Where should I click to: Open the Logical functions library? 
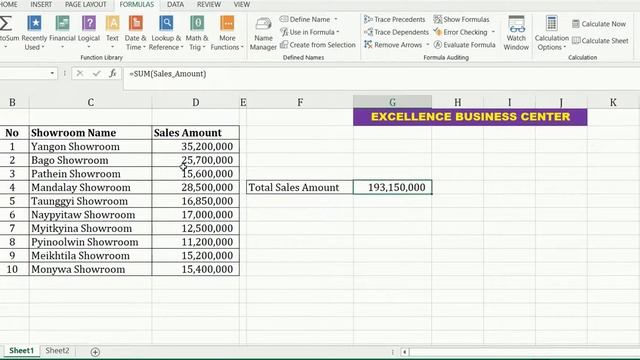89,33
